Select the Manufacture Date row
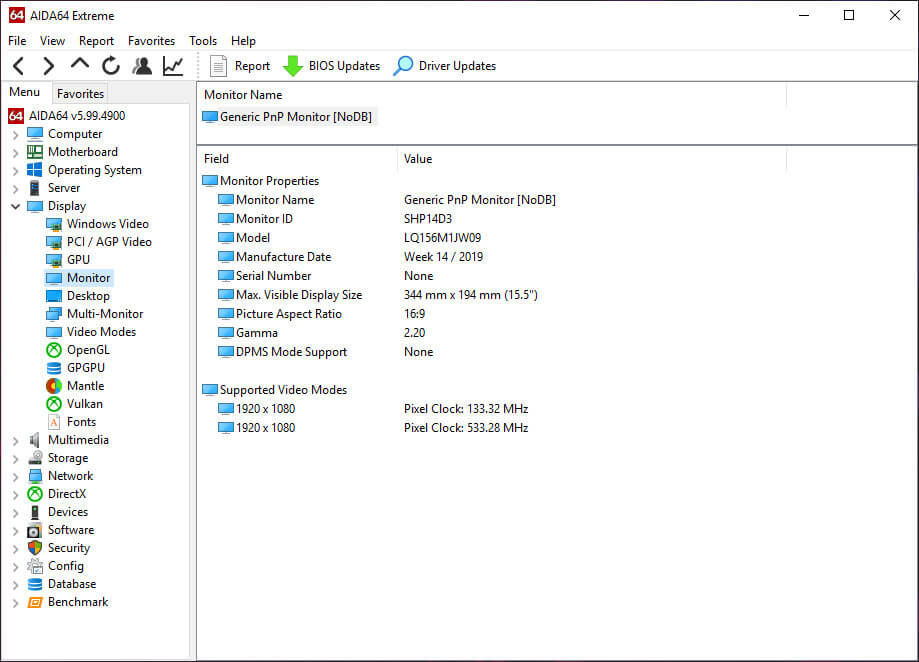The height and width of the screenshot is (662, 919). (387, 257)
